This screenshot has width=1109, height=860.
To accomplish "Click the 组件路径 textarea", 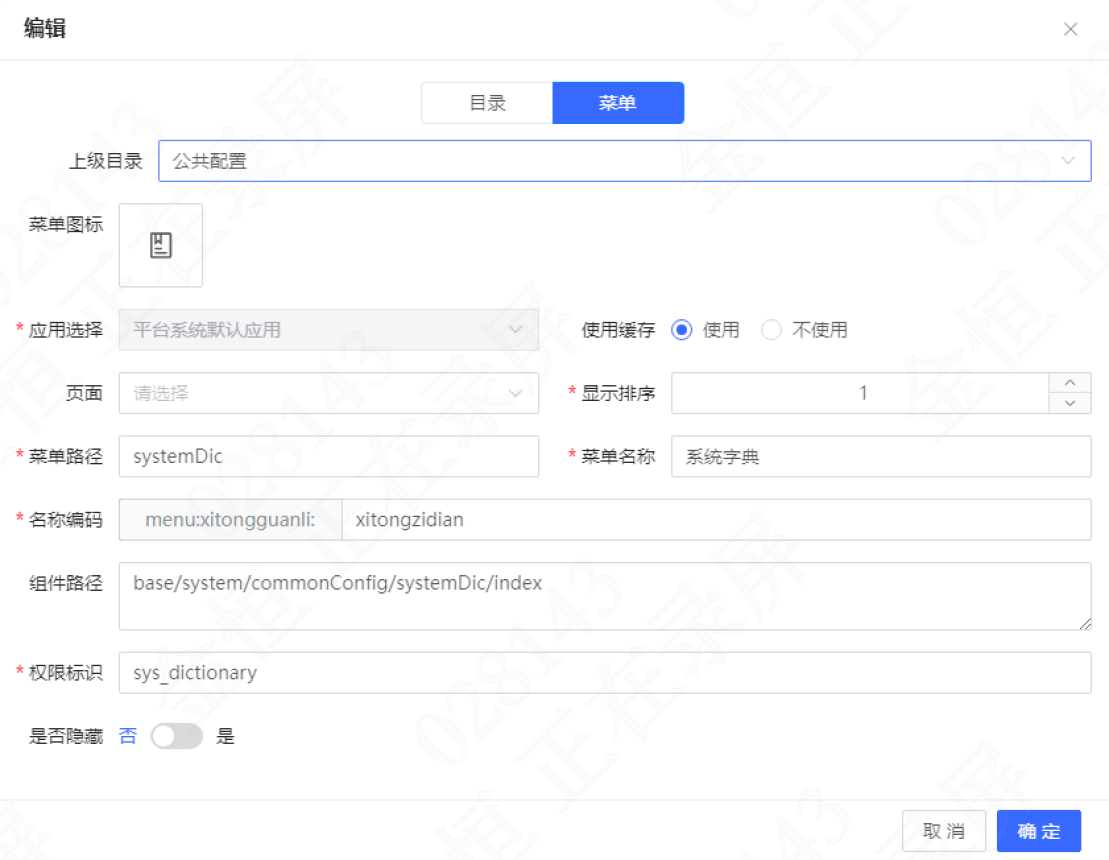I will point(605,596).
